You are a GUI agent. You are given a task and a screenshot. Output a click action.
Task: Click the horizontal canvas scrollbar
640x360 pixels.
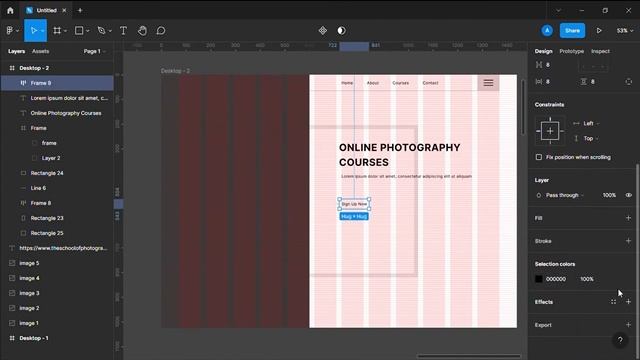pyautogui.click(x=469, y=356)
